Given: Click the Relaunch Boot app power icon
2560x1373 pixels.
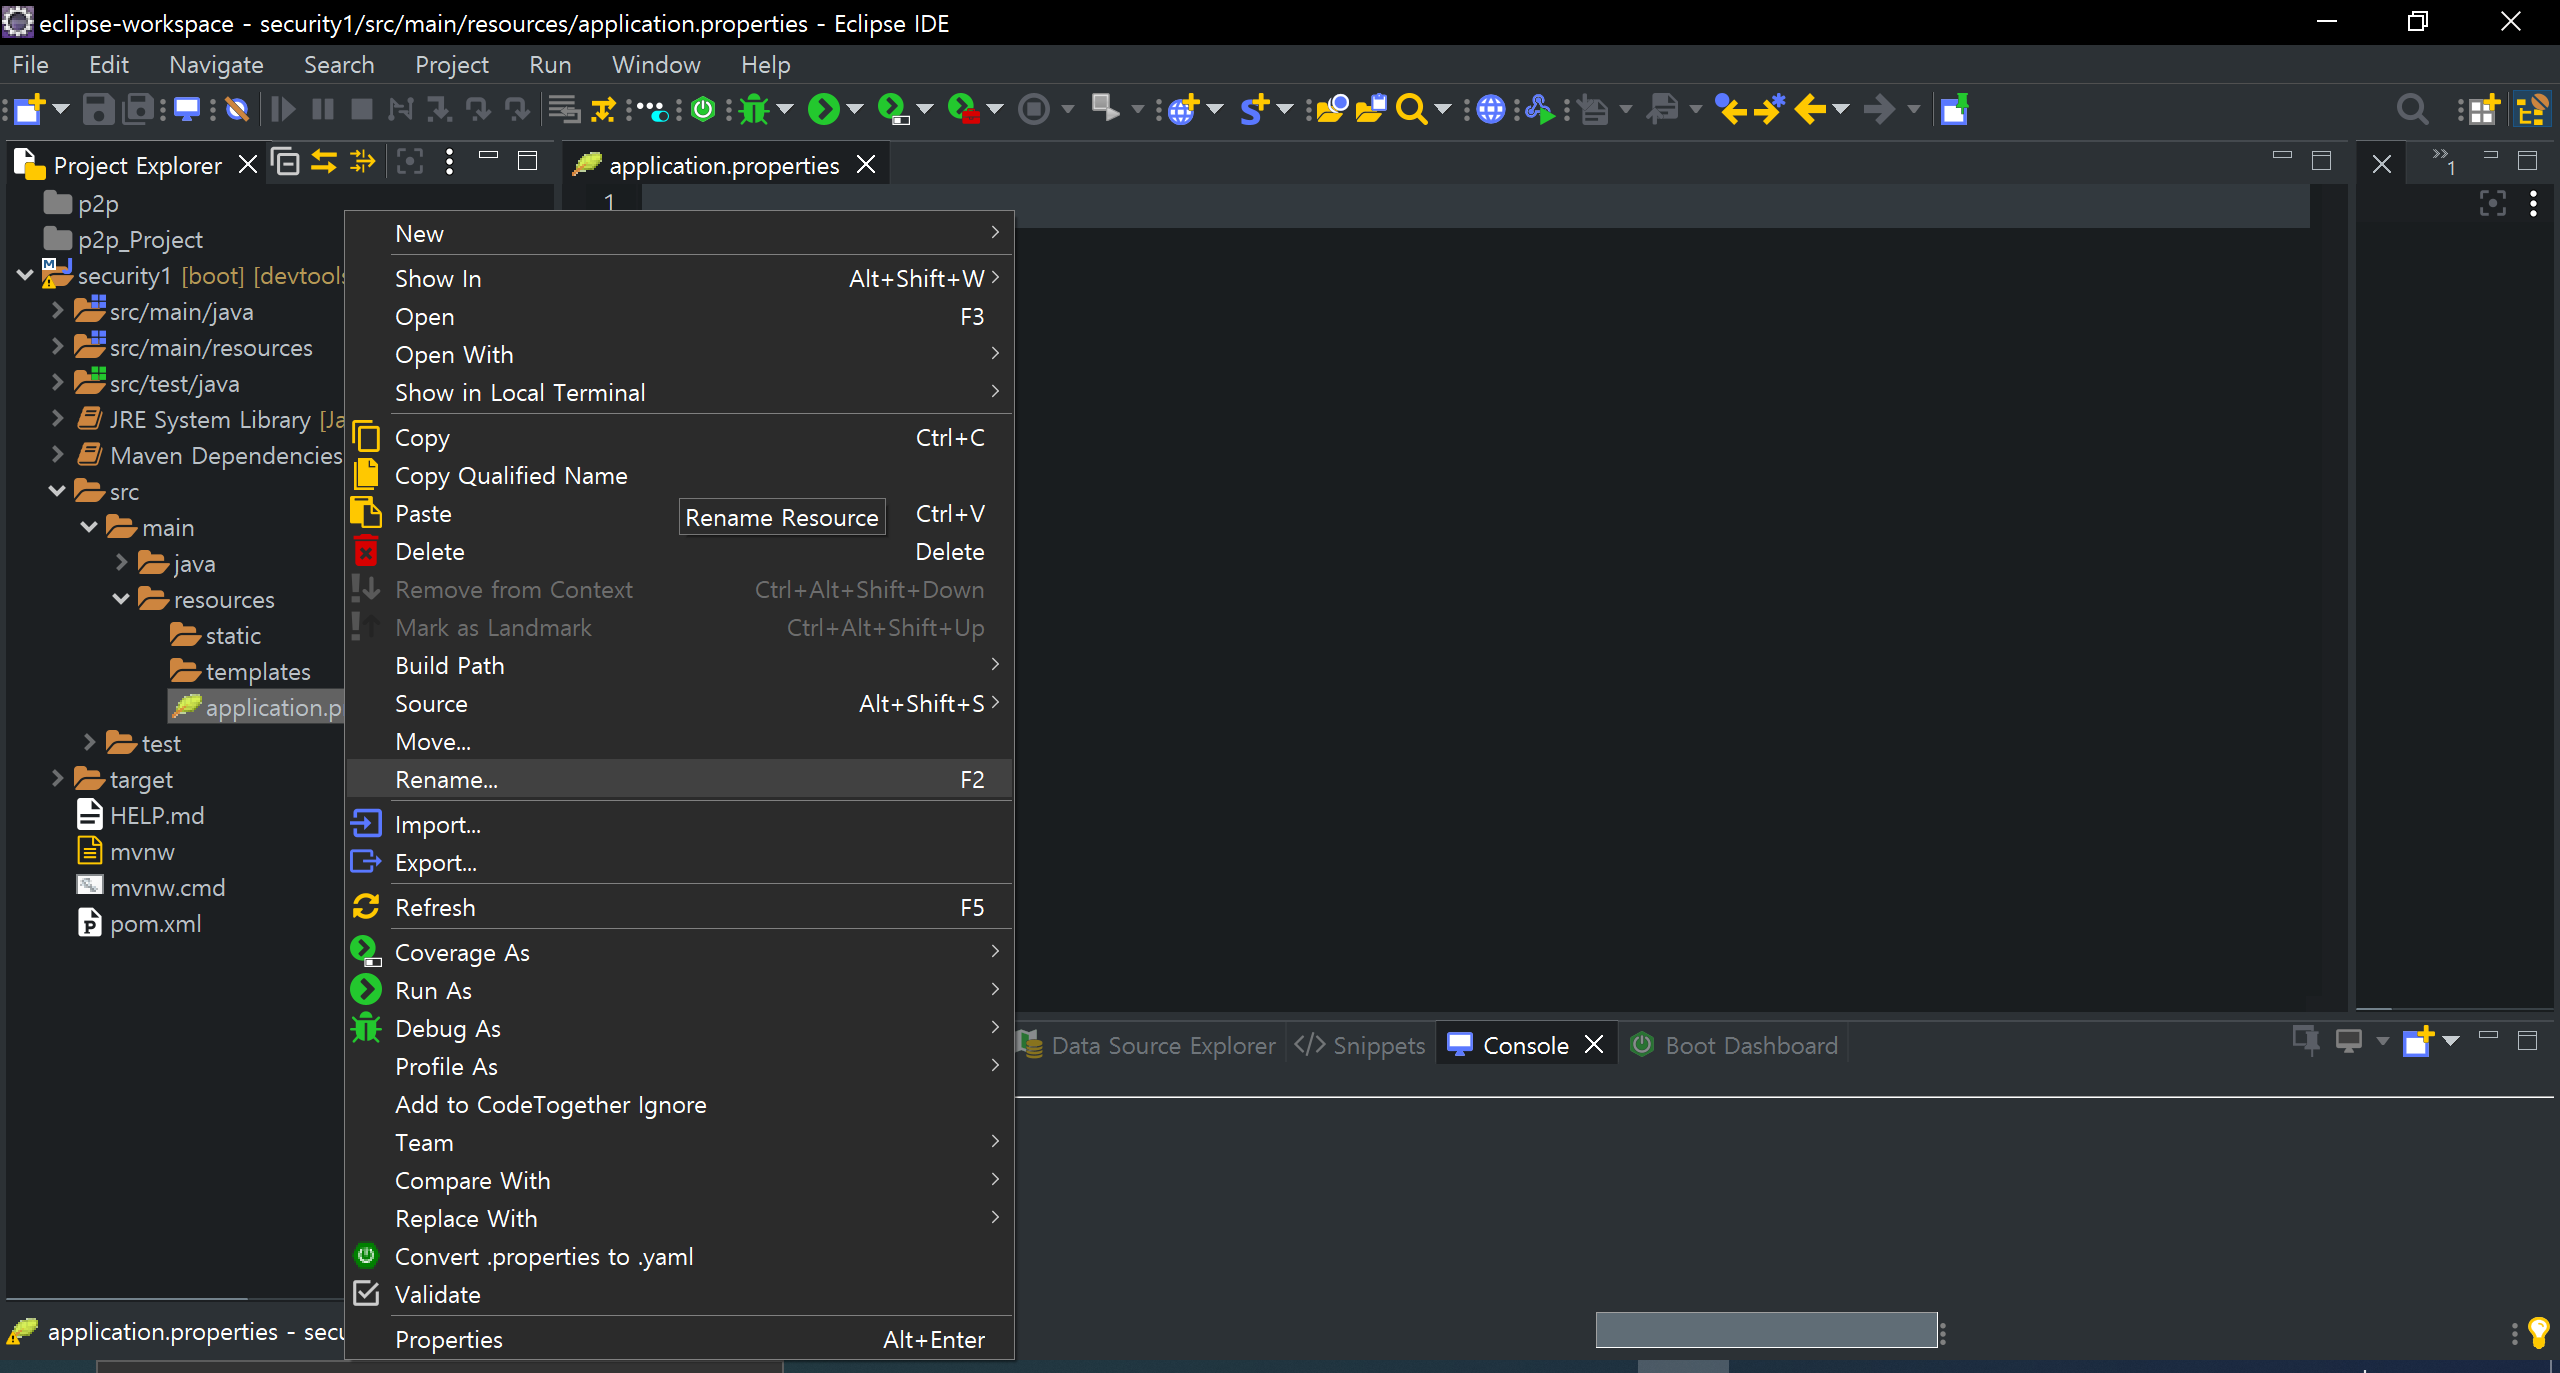Looking at the screenshot, I should click(x=703, y=109).
